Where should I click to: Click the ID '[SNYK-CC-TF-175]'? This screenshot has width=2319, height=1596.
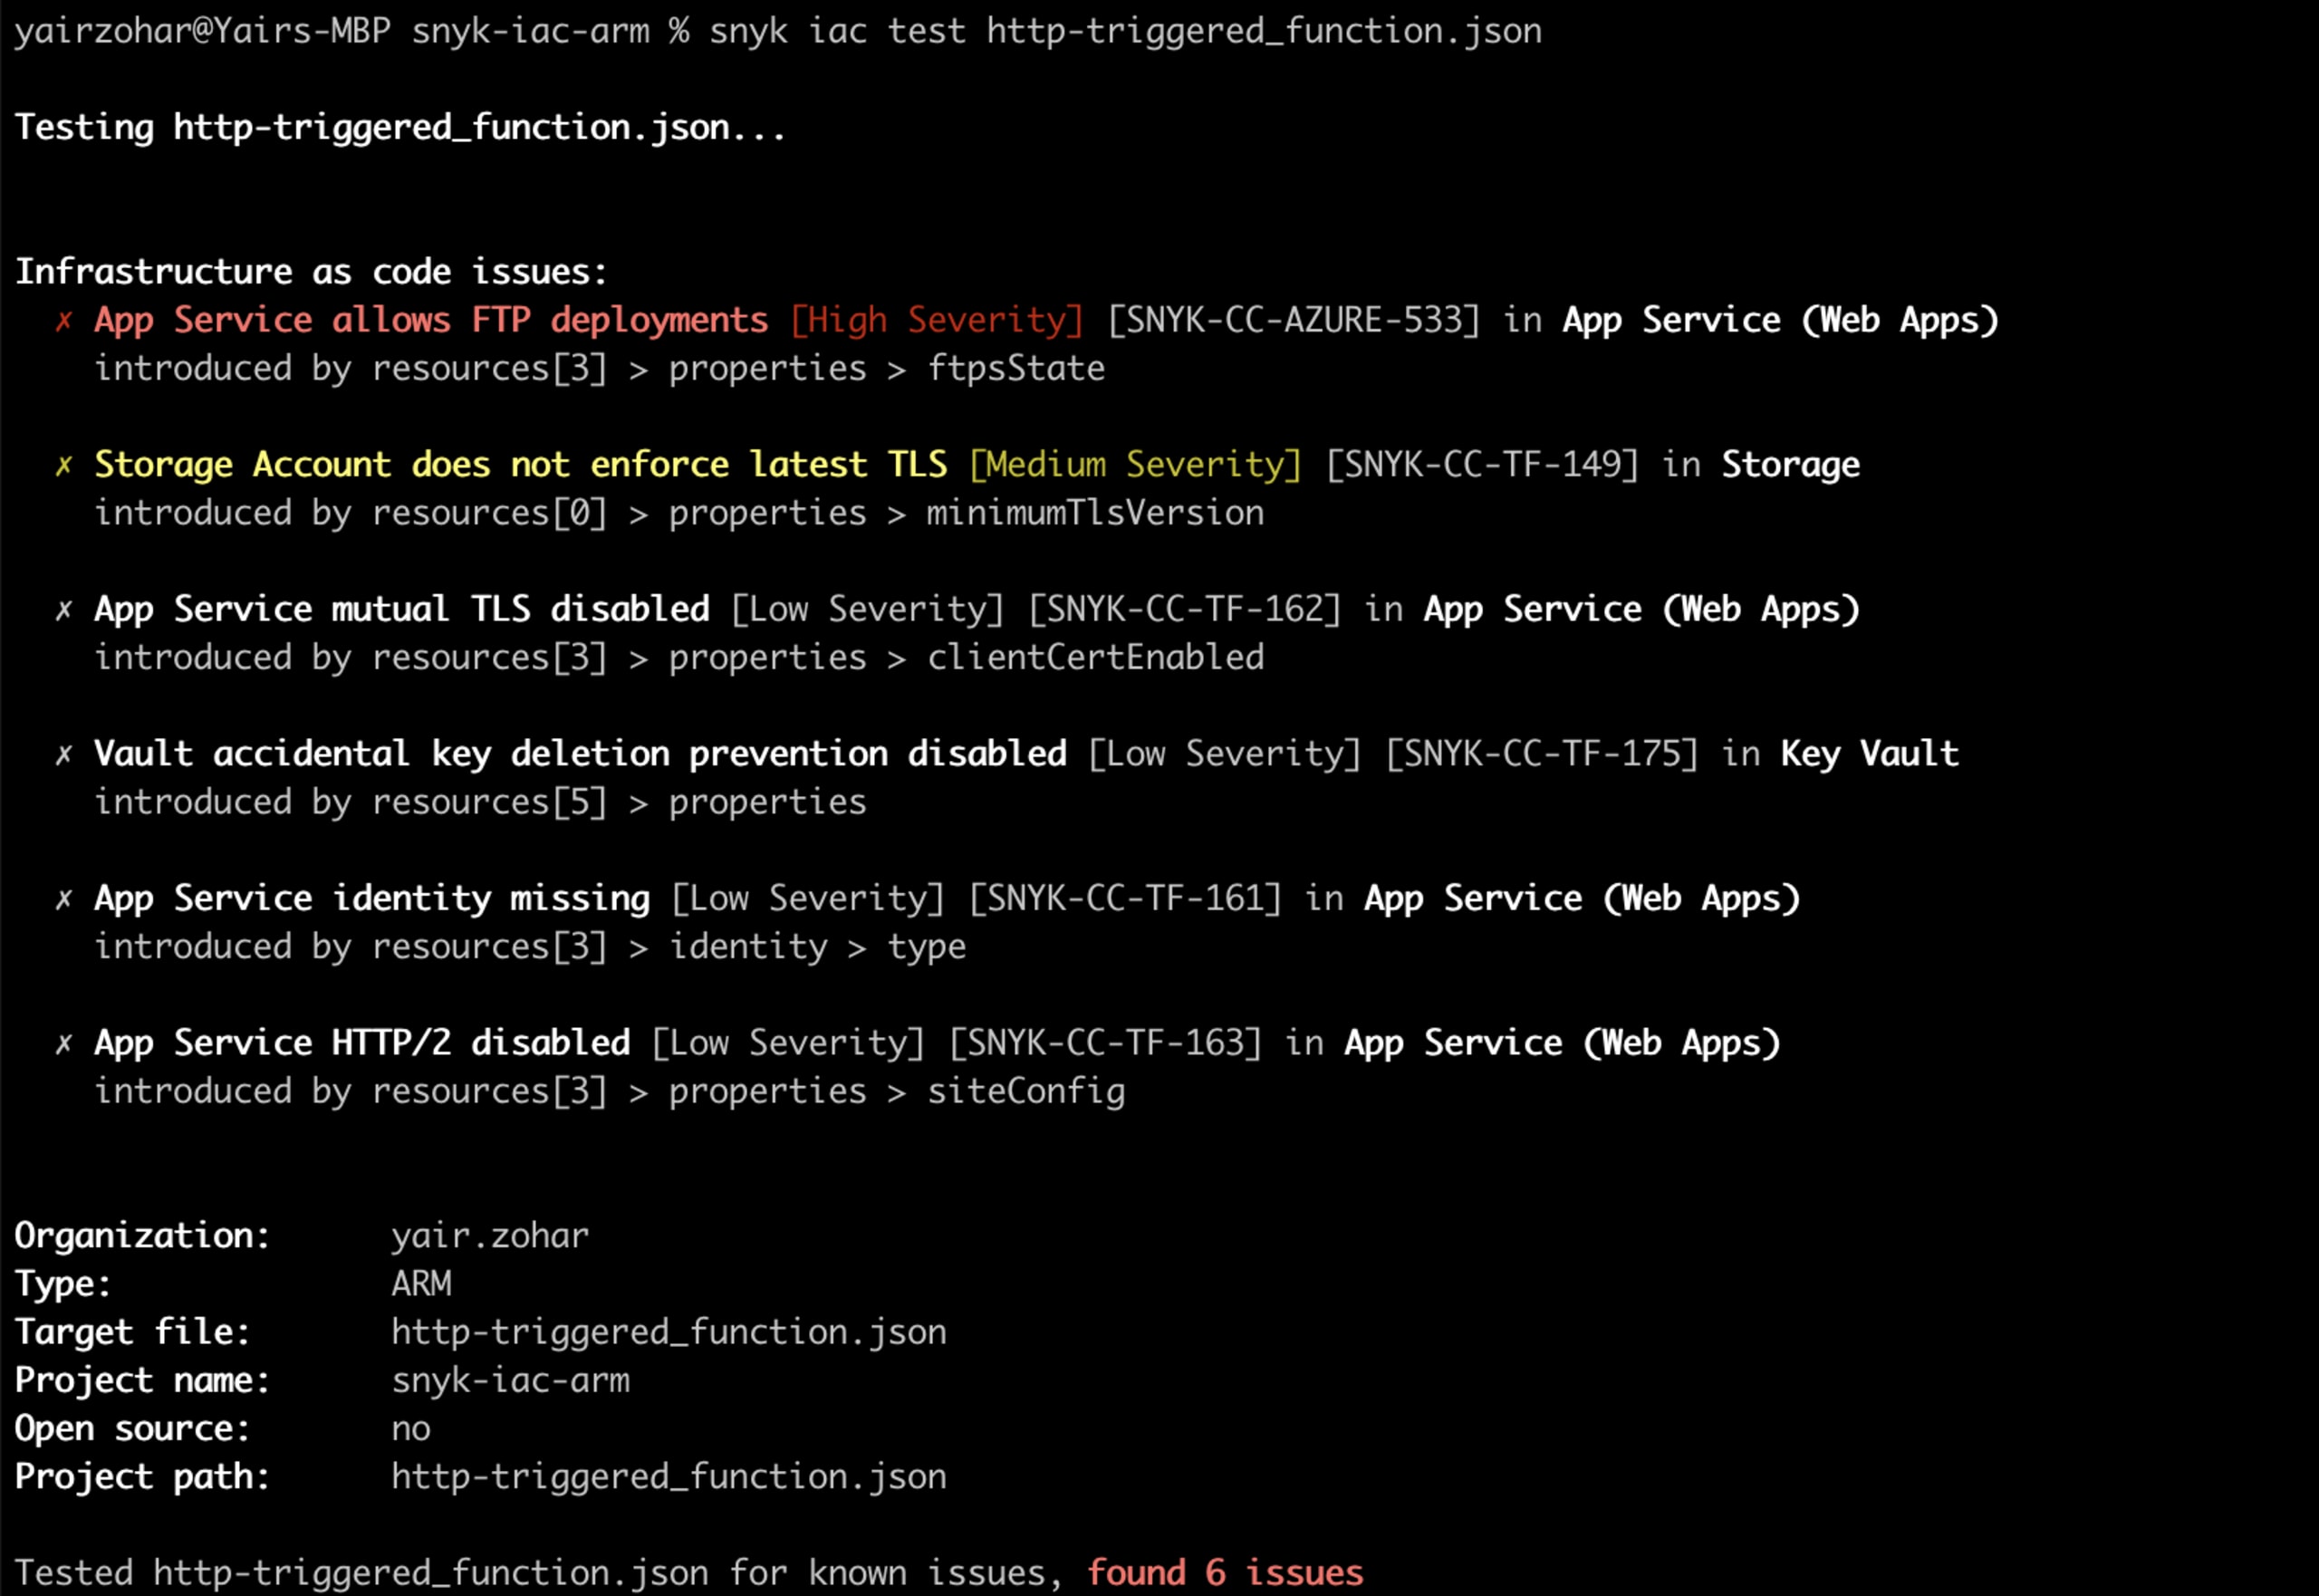pos(1542,754)
